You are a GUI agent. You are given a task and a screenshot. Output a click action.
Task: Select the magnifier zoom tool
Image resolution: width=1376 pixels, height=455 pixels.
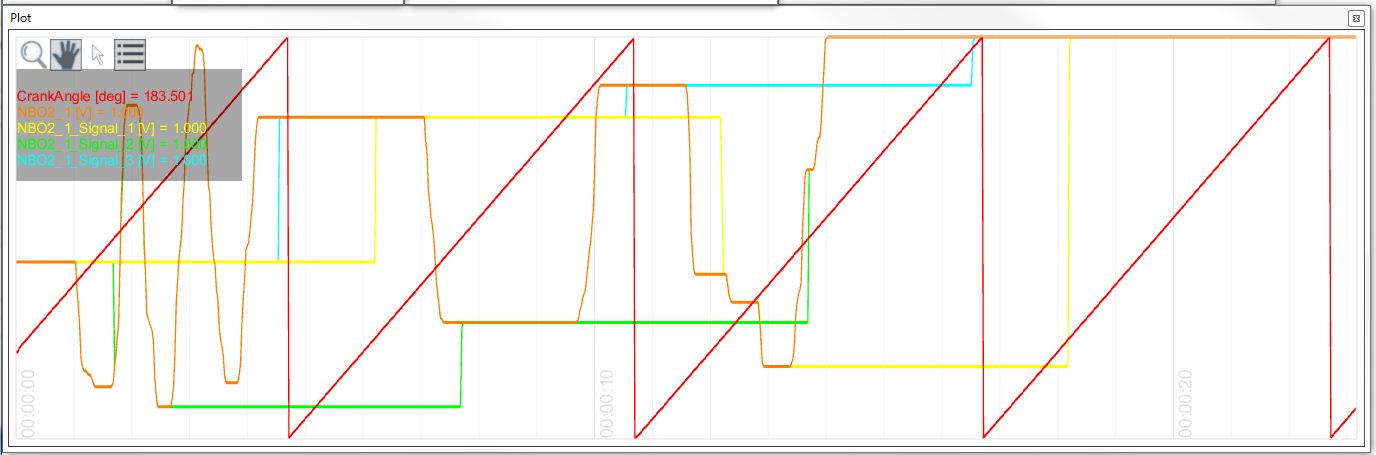point(33,55)
